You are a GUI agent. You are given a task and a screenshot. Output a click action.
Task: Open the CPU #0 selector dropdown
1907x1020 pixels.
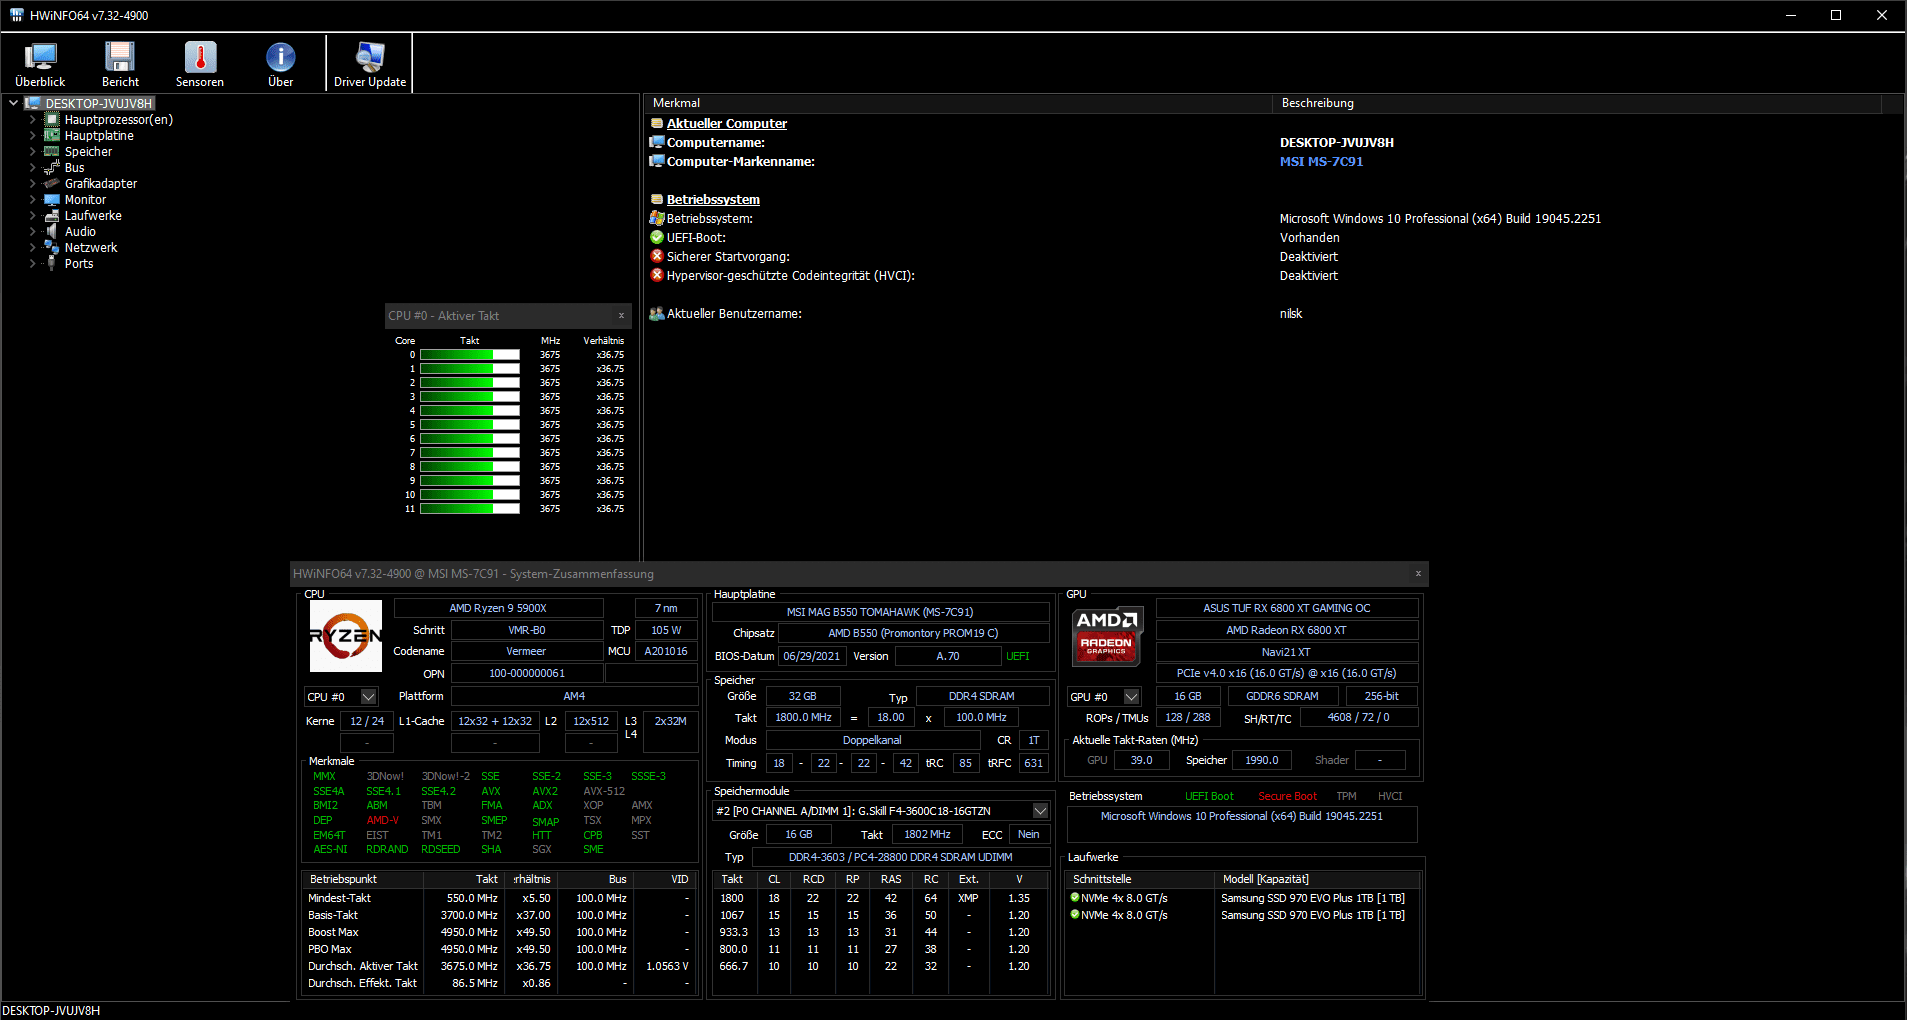click(x=369, y=696)
